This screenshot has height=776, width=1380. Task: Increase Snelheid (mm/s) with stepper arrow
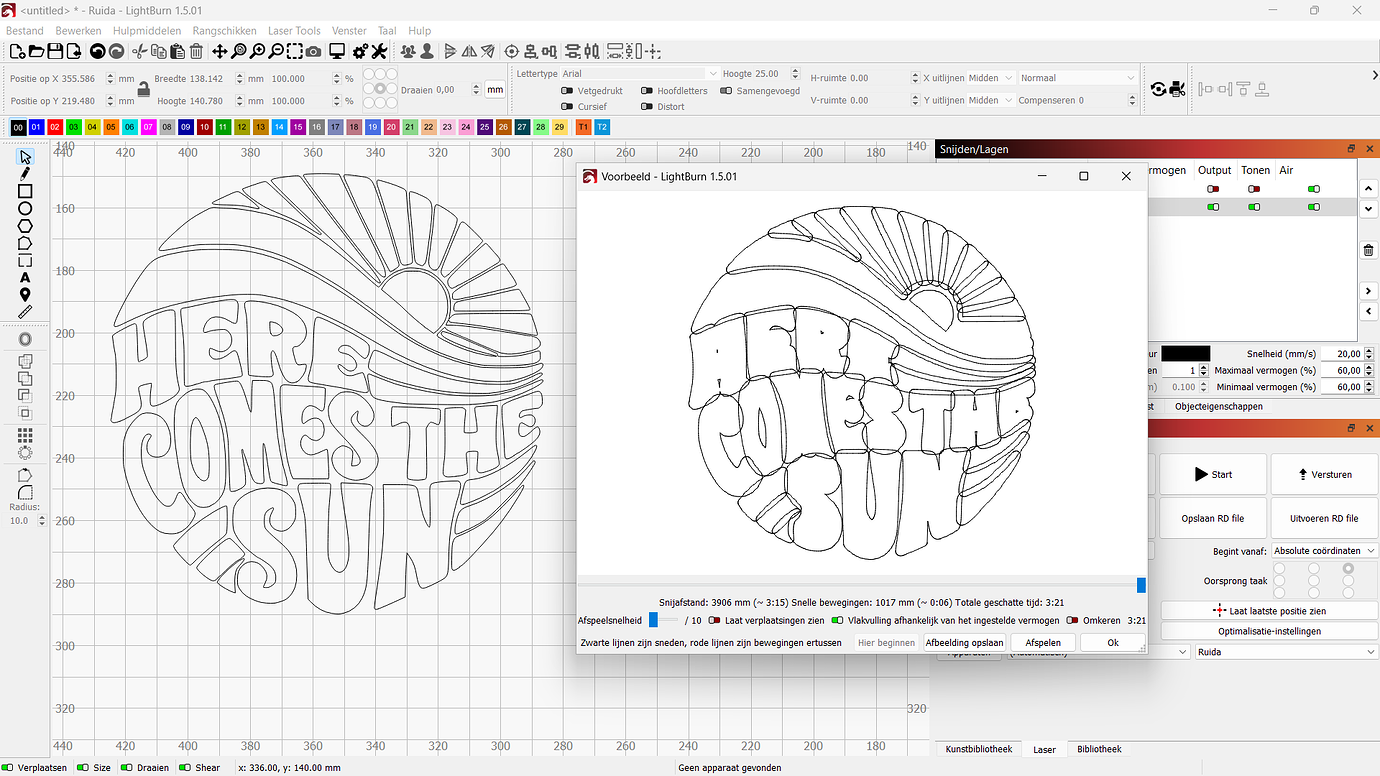pyautogui.click(x=1369, y=351)
